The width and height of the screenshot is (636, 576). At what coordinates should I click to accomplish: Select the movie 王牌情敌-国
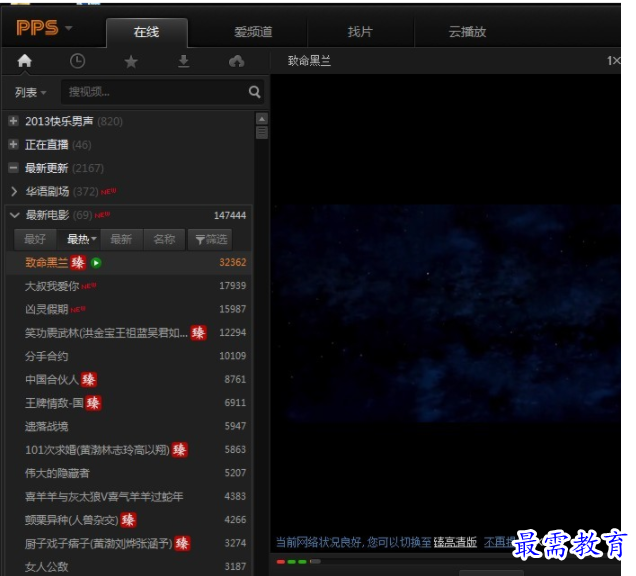tap(54, 403)
